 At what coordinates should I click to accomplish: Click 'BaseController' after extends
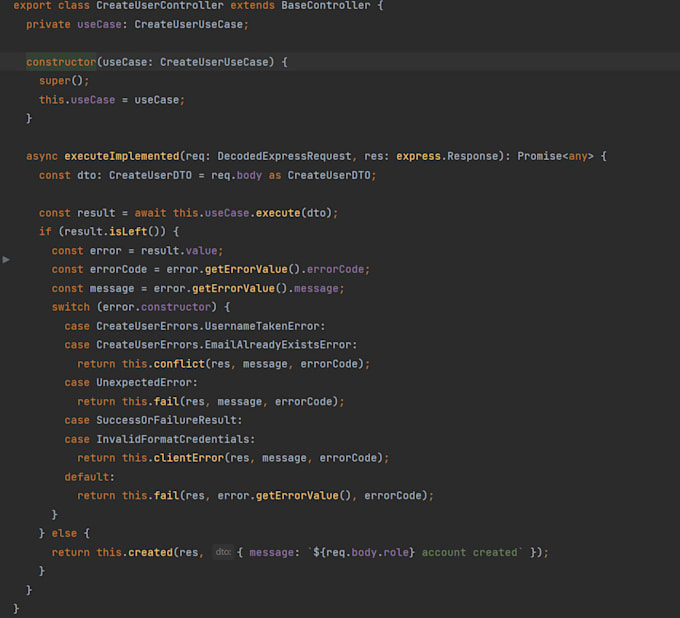pos(326,6)
